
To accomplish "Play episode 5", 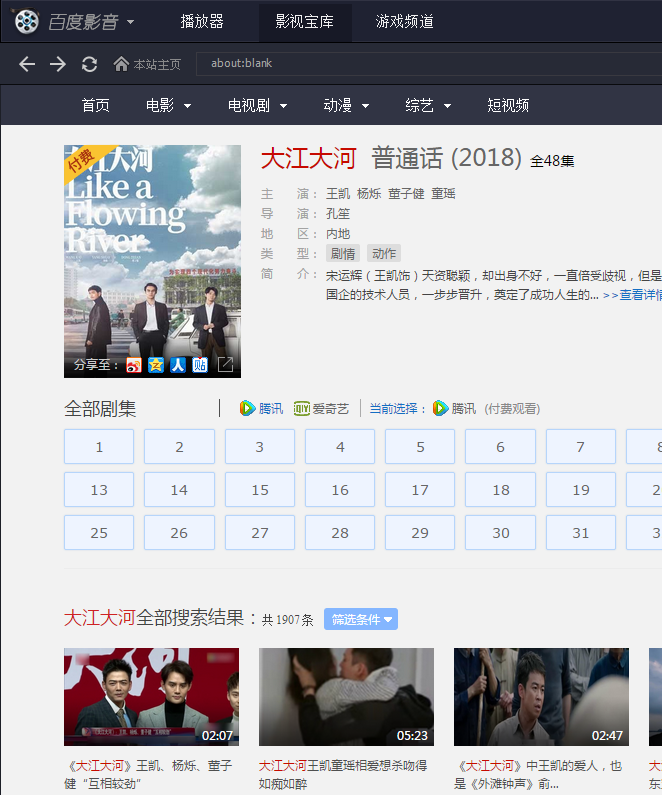I will pos(420,447).
